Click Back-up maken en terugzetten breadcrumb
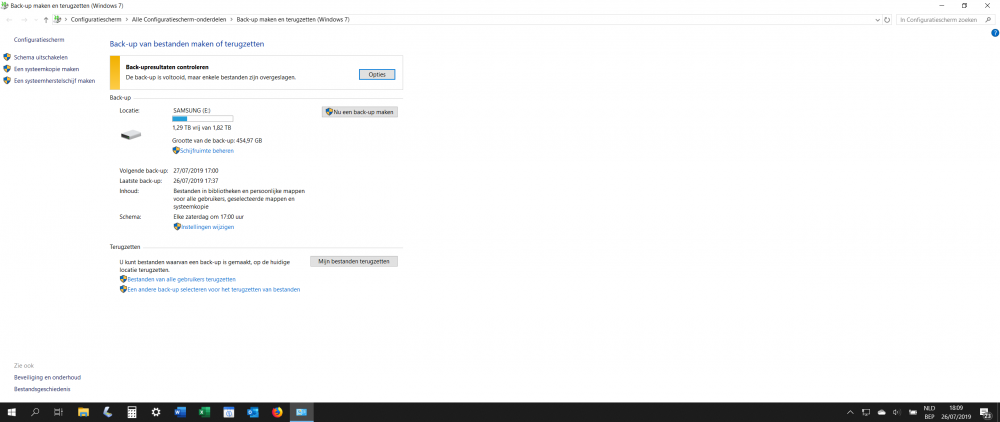This screenshot has width=1000, height=422. tap(293, 20)
